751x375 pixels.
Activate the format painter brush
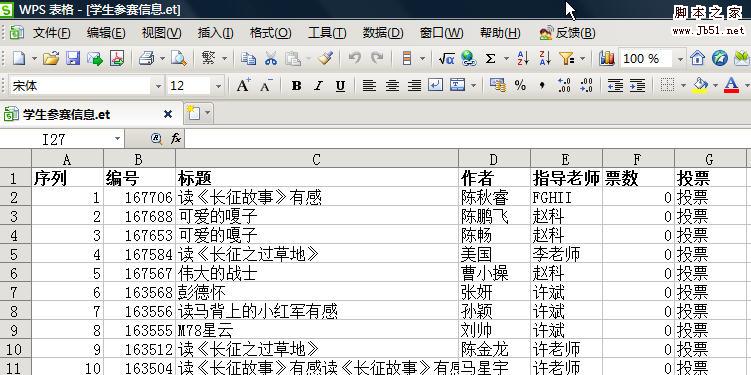pos(326,58)
